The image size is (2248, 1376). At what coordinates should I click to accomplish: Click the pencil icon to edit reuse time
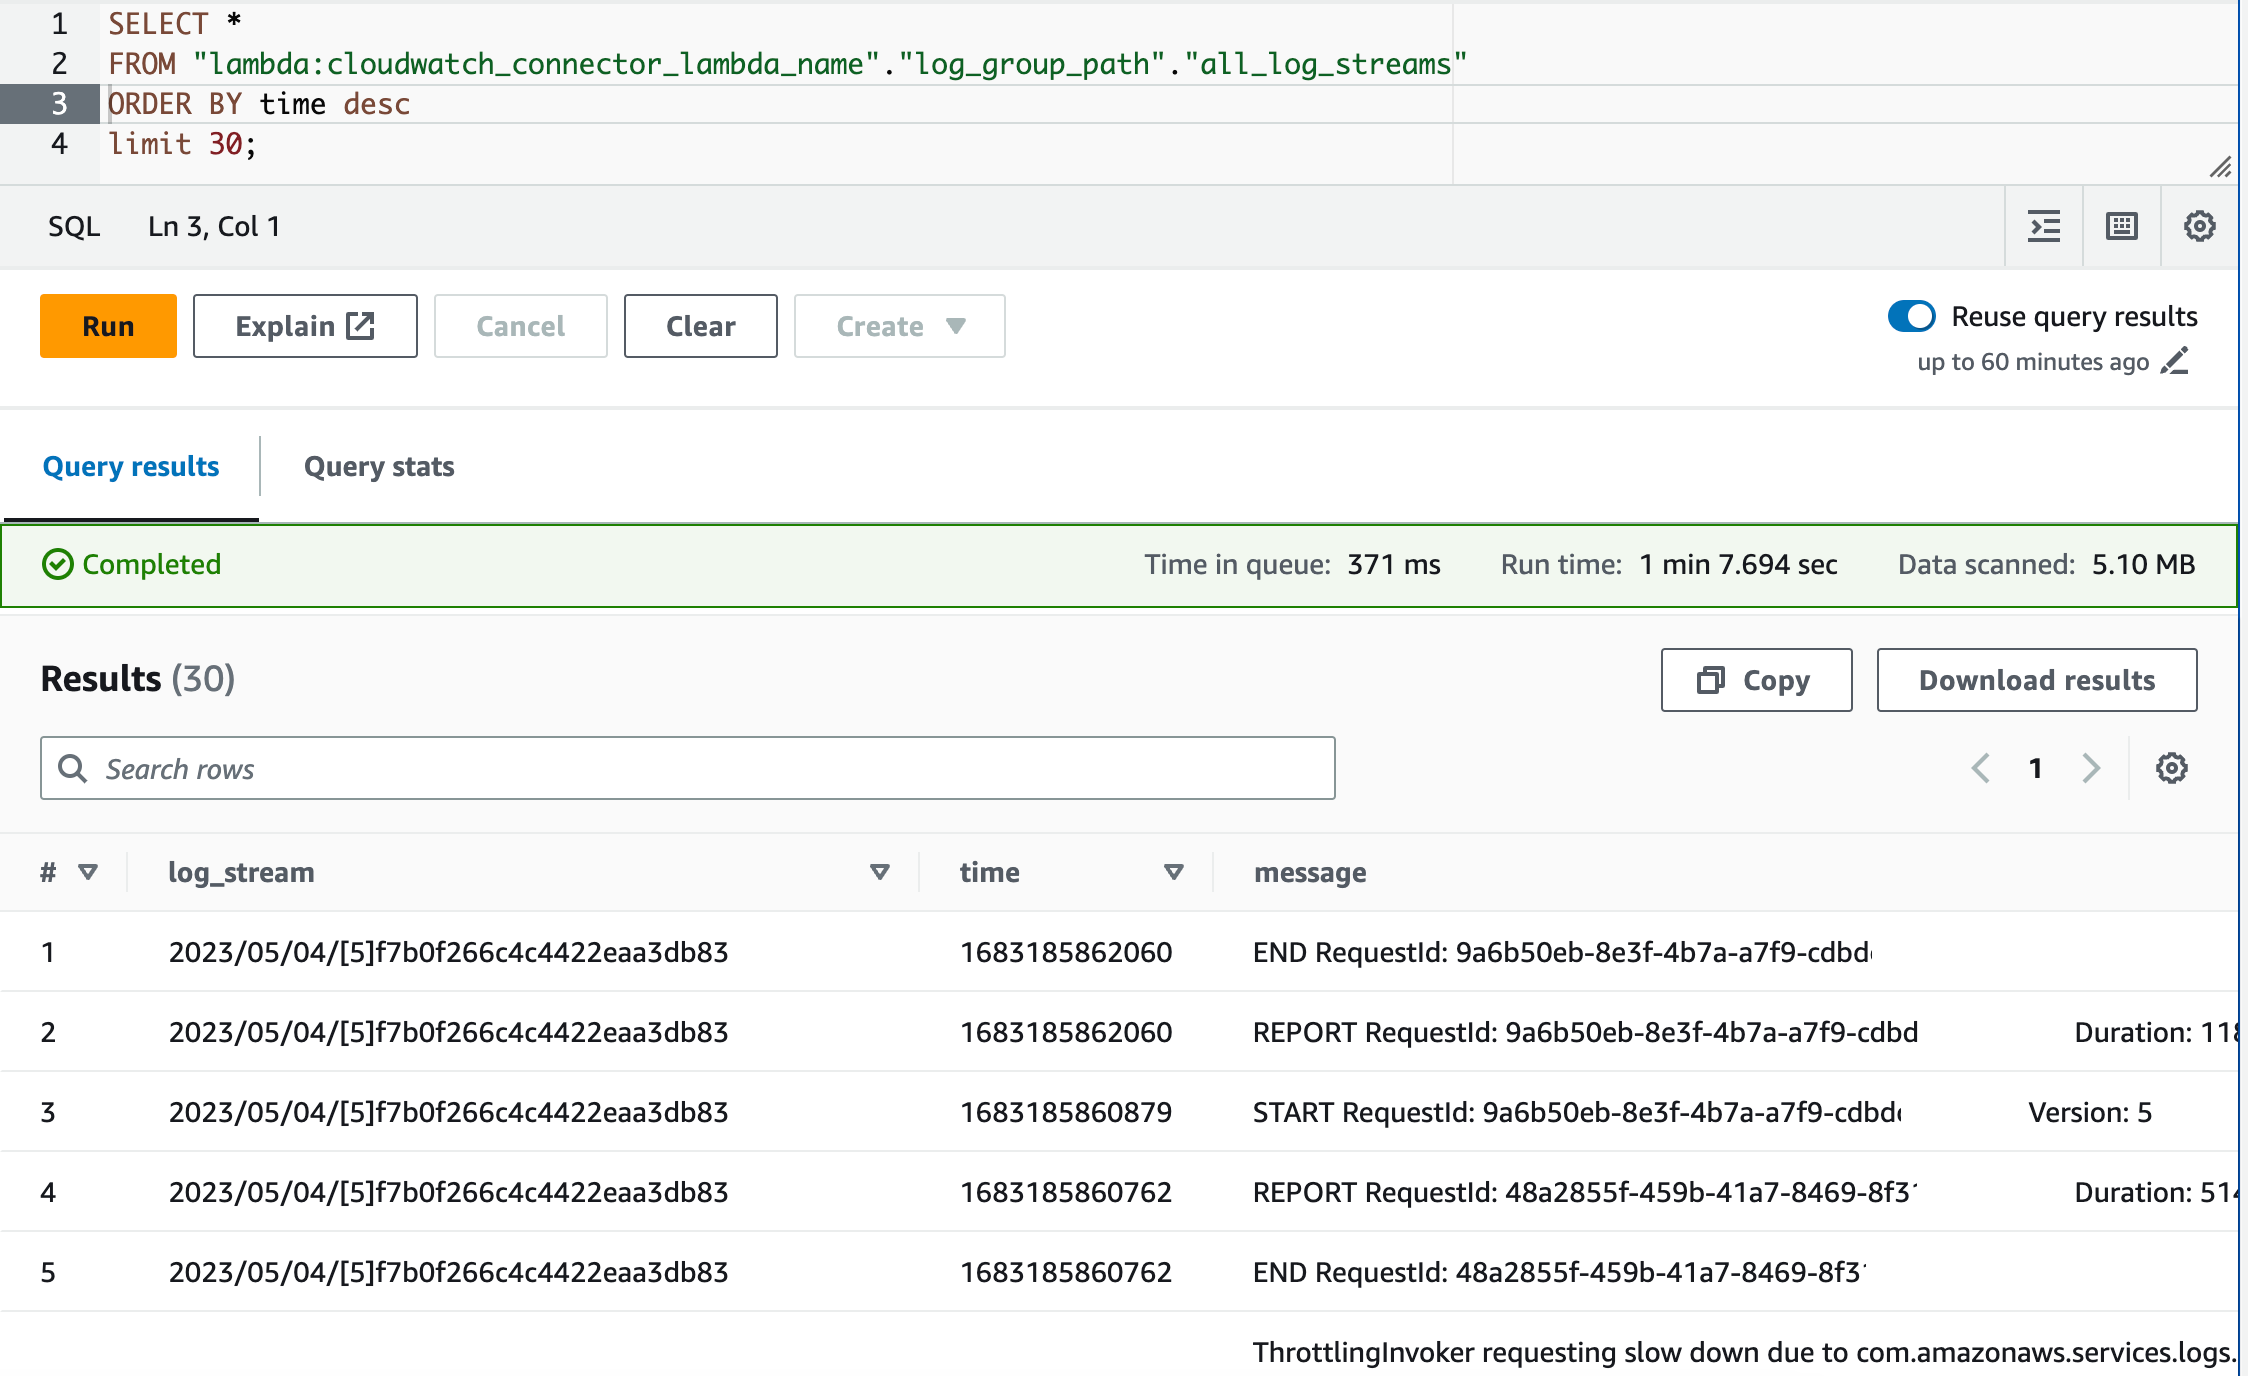click(2175, 361)
